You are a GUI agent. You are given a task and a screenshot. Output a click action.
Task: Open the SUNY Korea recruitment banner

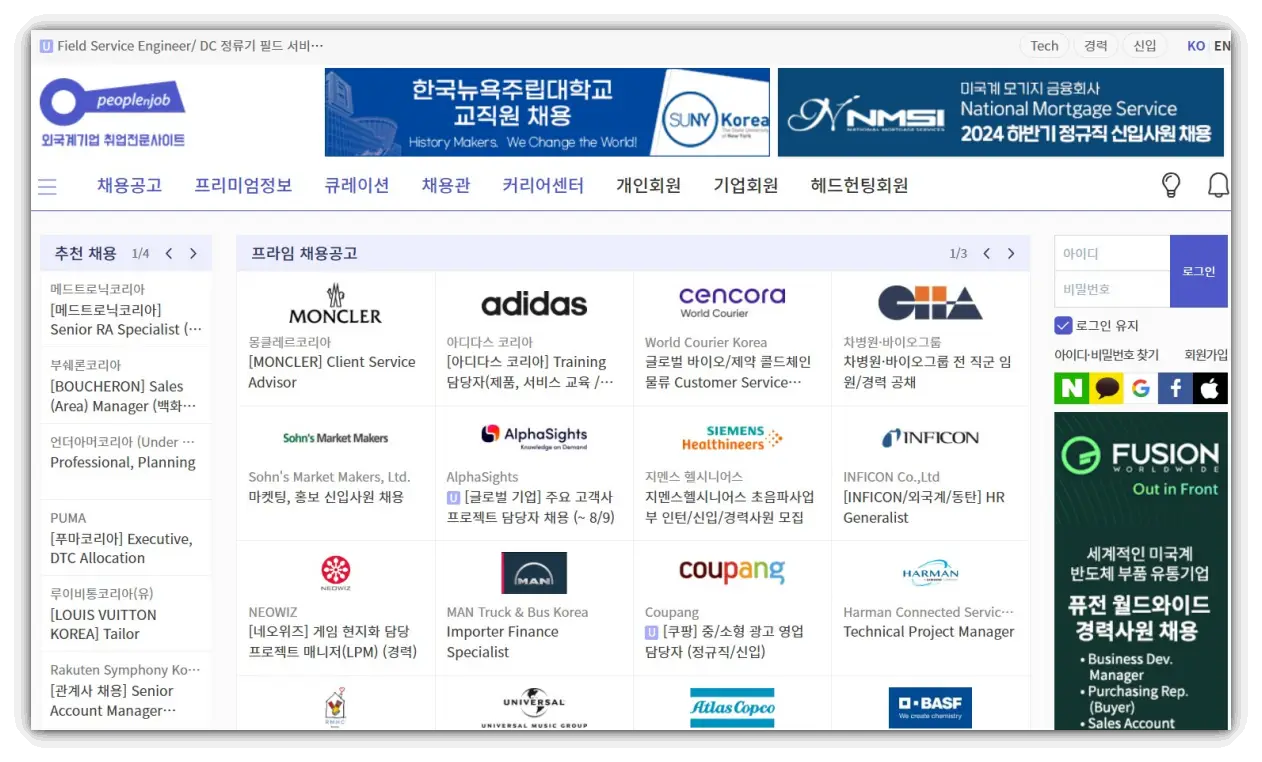[547, 112]
